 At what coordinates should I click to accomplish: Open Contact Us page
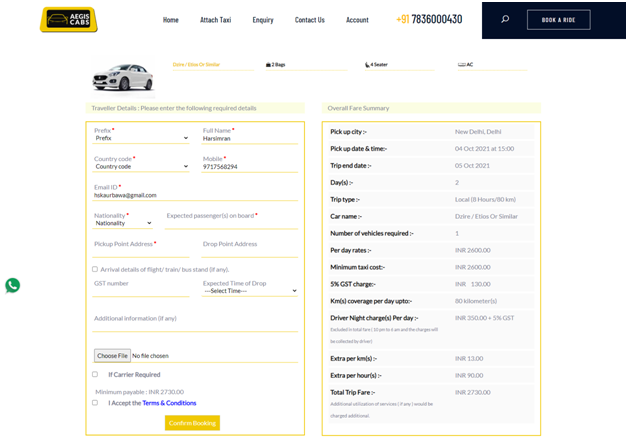point(310,20)
